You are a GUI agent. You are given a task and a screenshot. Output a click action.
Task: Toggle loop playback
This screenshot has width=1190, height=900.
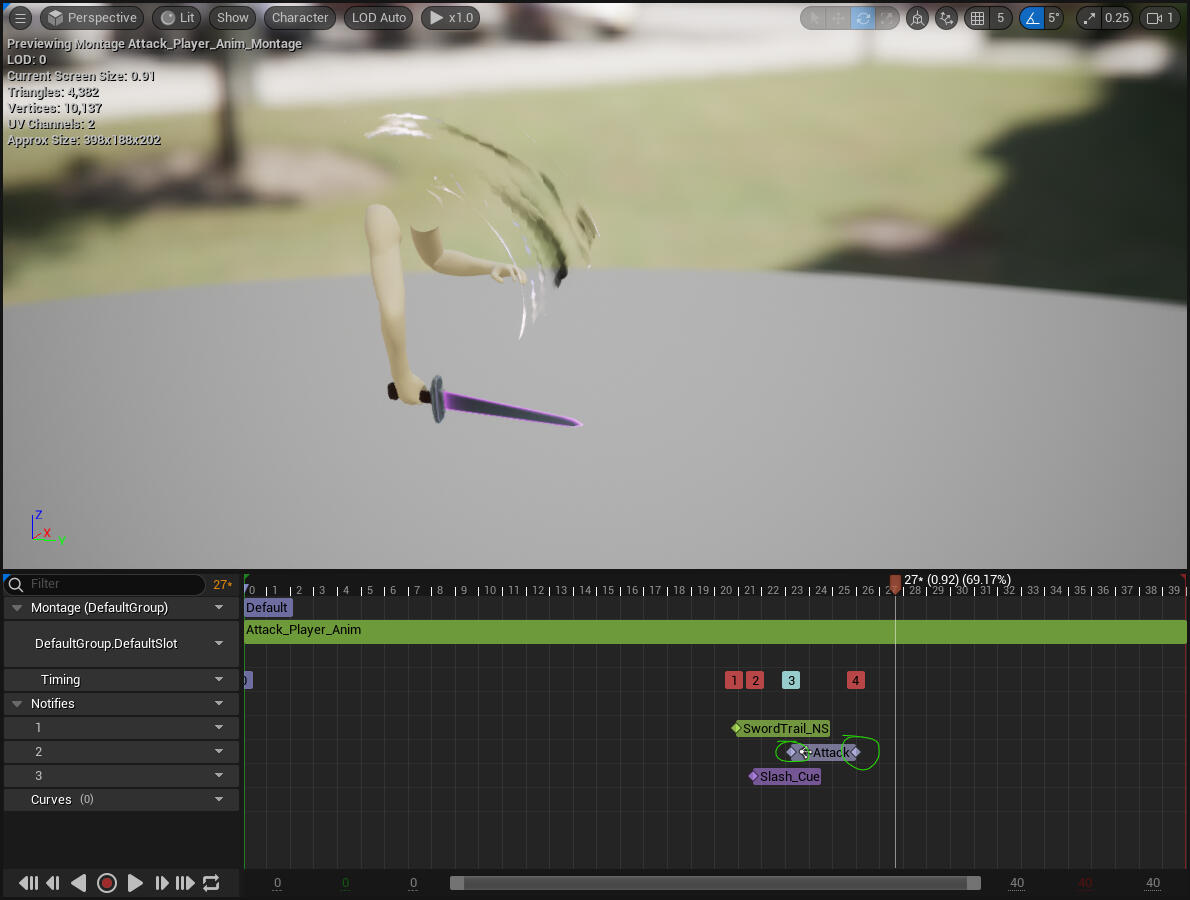211,883
